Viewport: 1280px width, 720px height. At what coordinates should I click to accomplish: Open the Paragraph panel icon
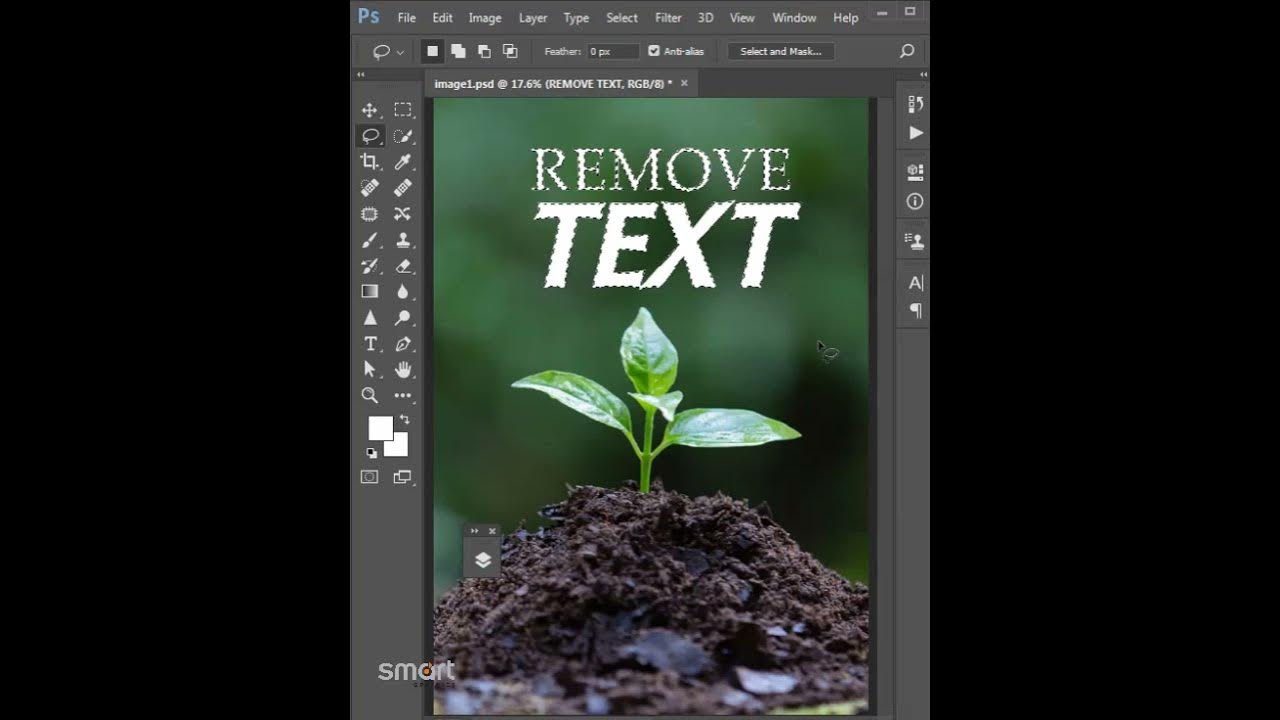[915, 311]
